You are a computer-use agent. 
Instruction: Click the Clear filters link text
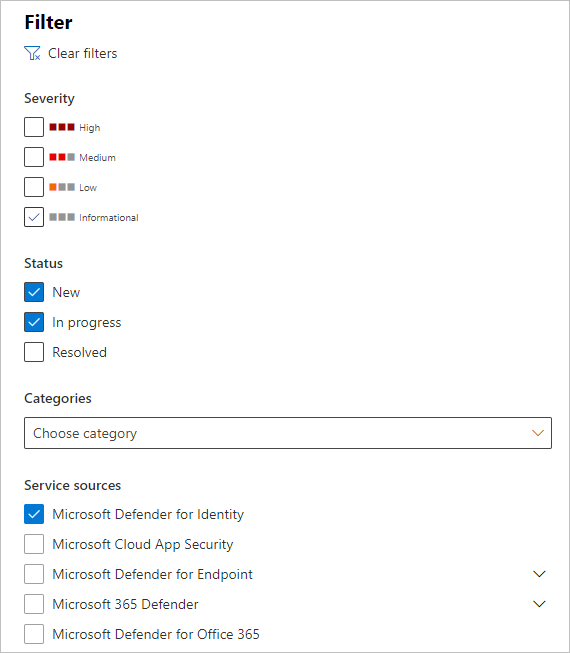point(82,53)
